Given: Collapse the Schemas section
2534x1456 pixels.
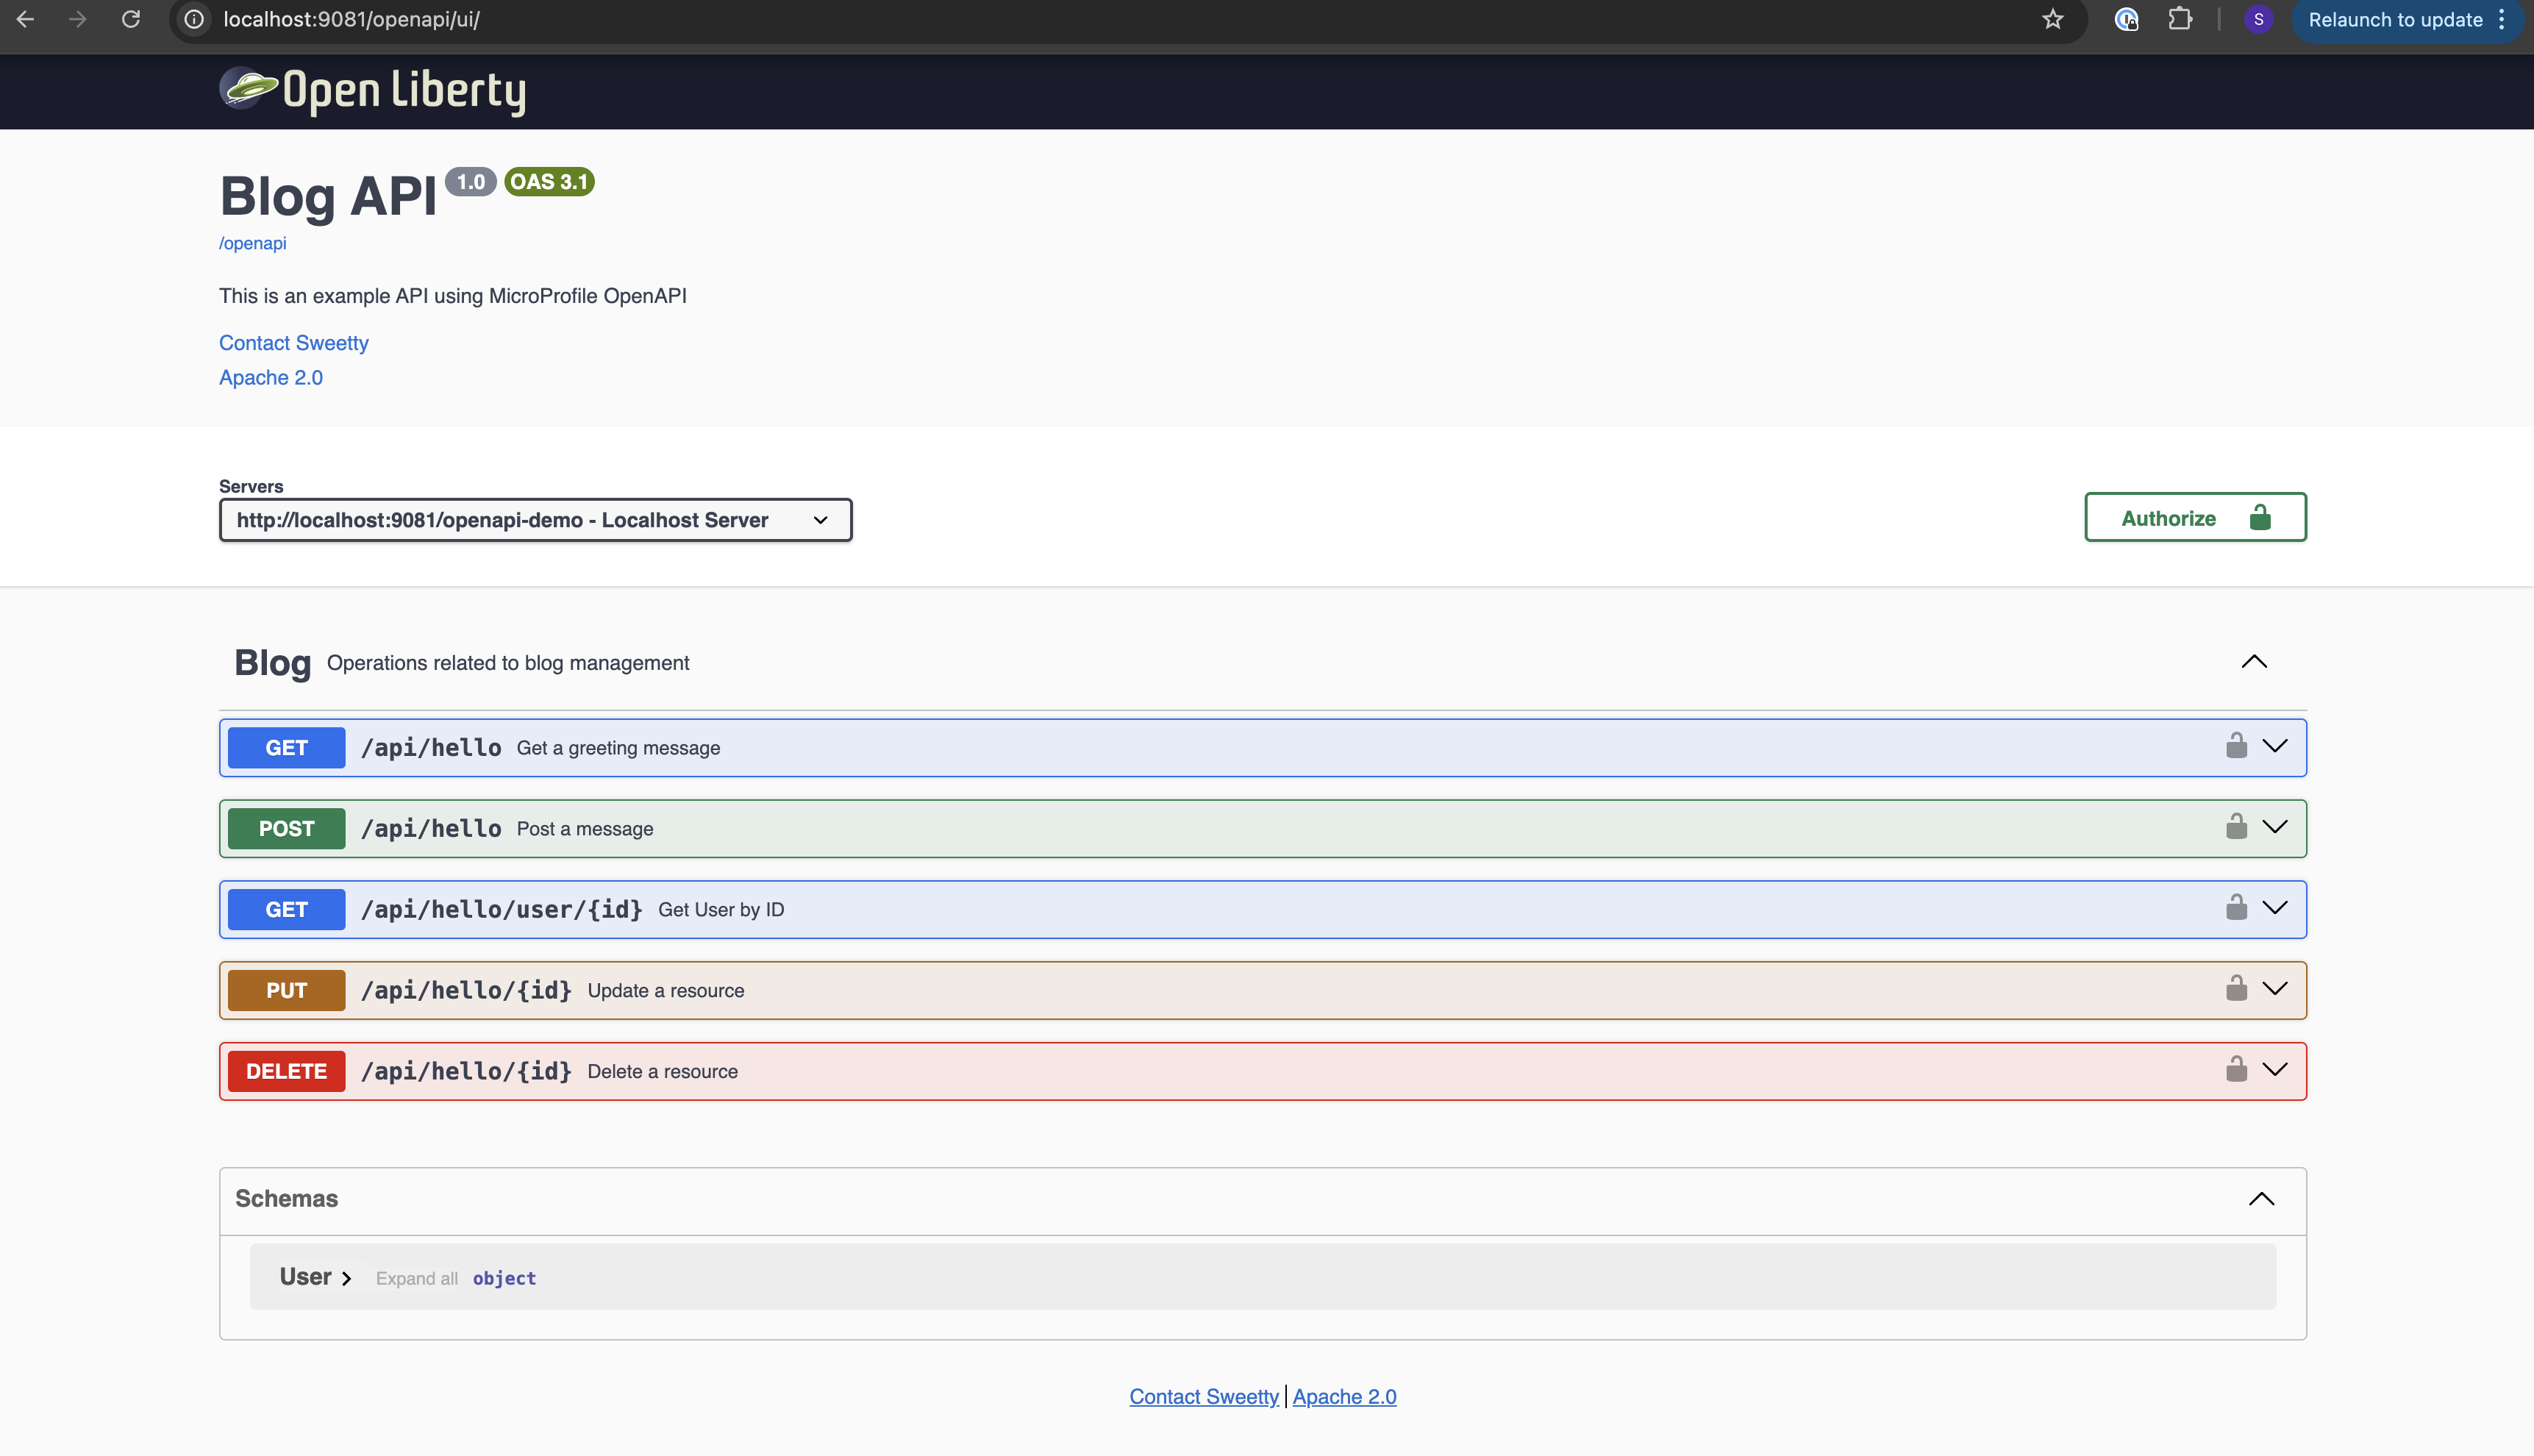Looking at the screenshot, I should click(2261, 1199).
